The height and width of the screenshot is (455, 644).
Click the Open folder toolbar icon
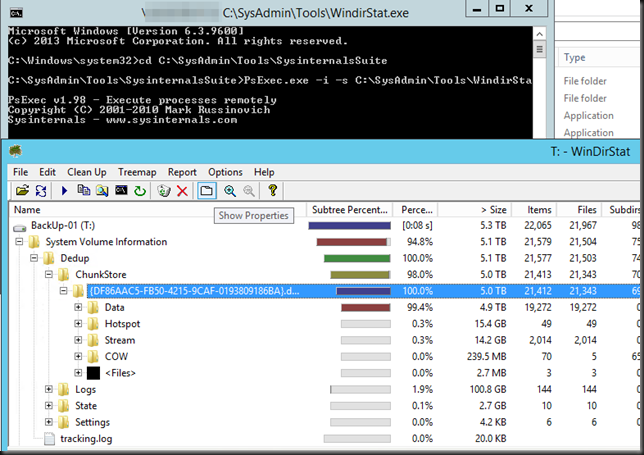point(22,191)
